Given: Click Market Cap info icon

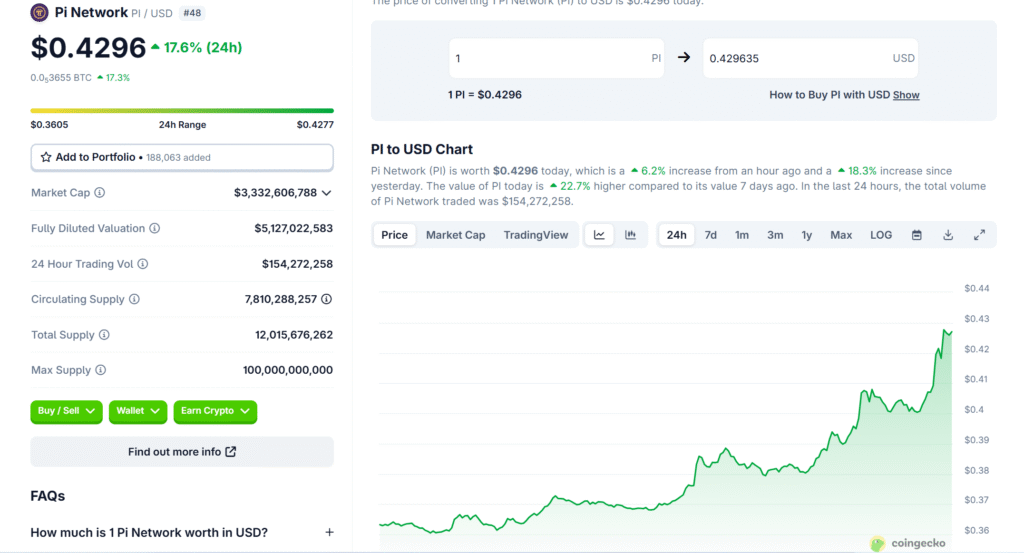Looking at the screenshot, I should (99, 193).
